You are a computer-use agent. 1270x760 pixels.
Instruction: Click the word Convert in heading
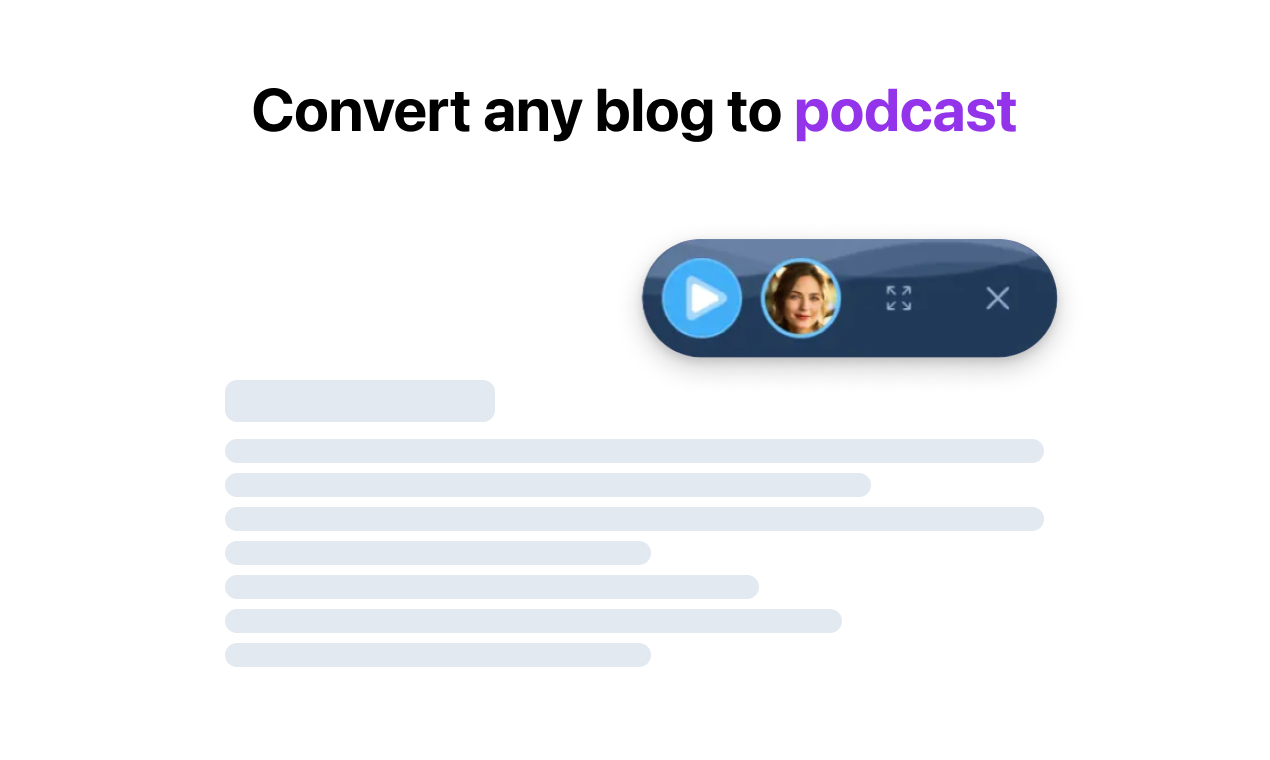pyautogui.click(x=361, y=110)
